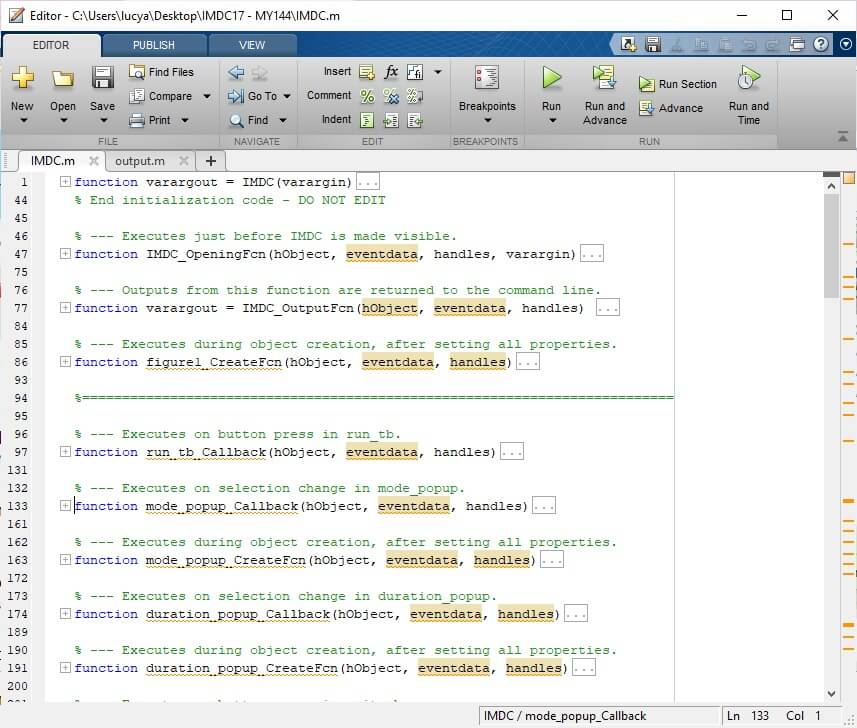Image resolution: width=857 pixels, height=728 pixels.
Task: Open Help with the question mark icon
Action: pyautogui.click(x=820, y=44)
